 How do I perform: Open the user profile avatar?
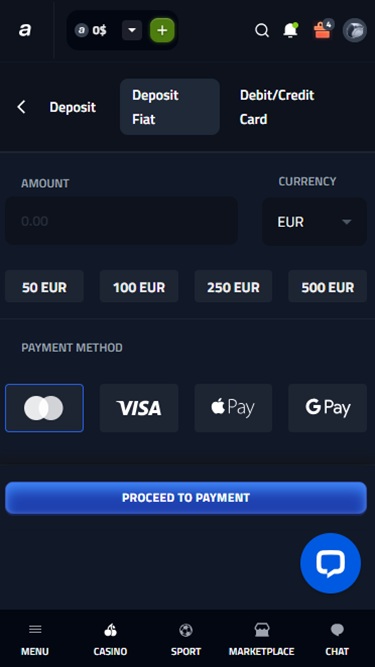tap(355, 30)
